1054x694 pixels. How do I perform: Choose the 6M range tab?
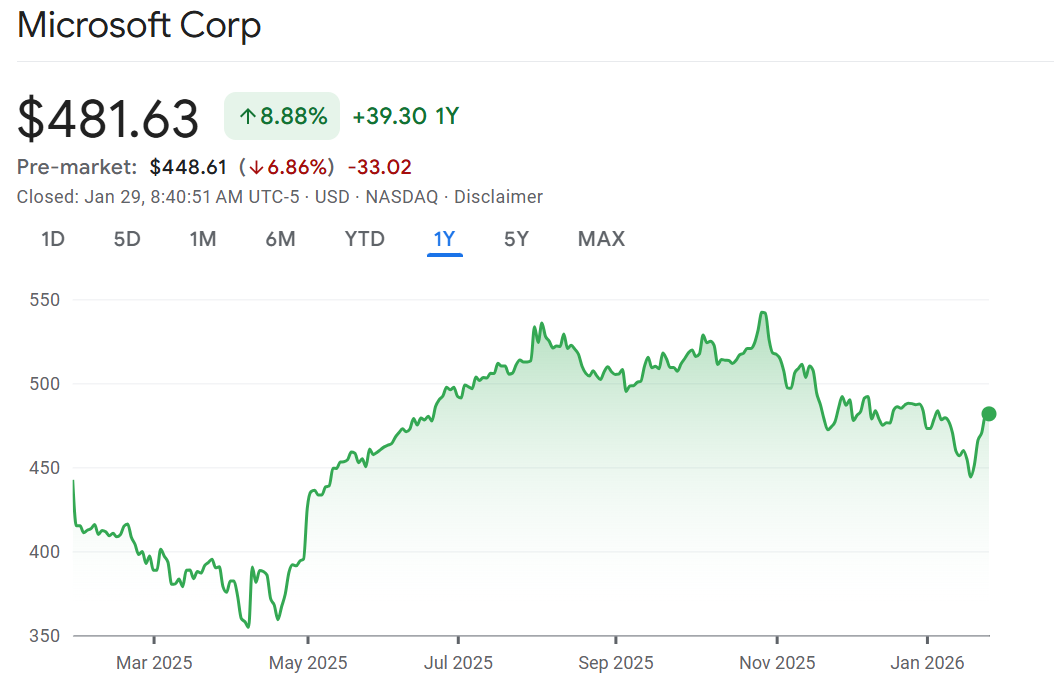point(280,239)
